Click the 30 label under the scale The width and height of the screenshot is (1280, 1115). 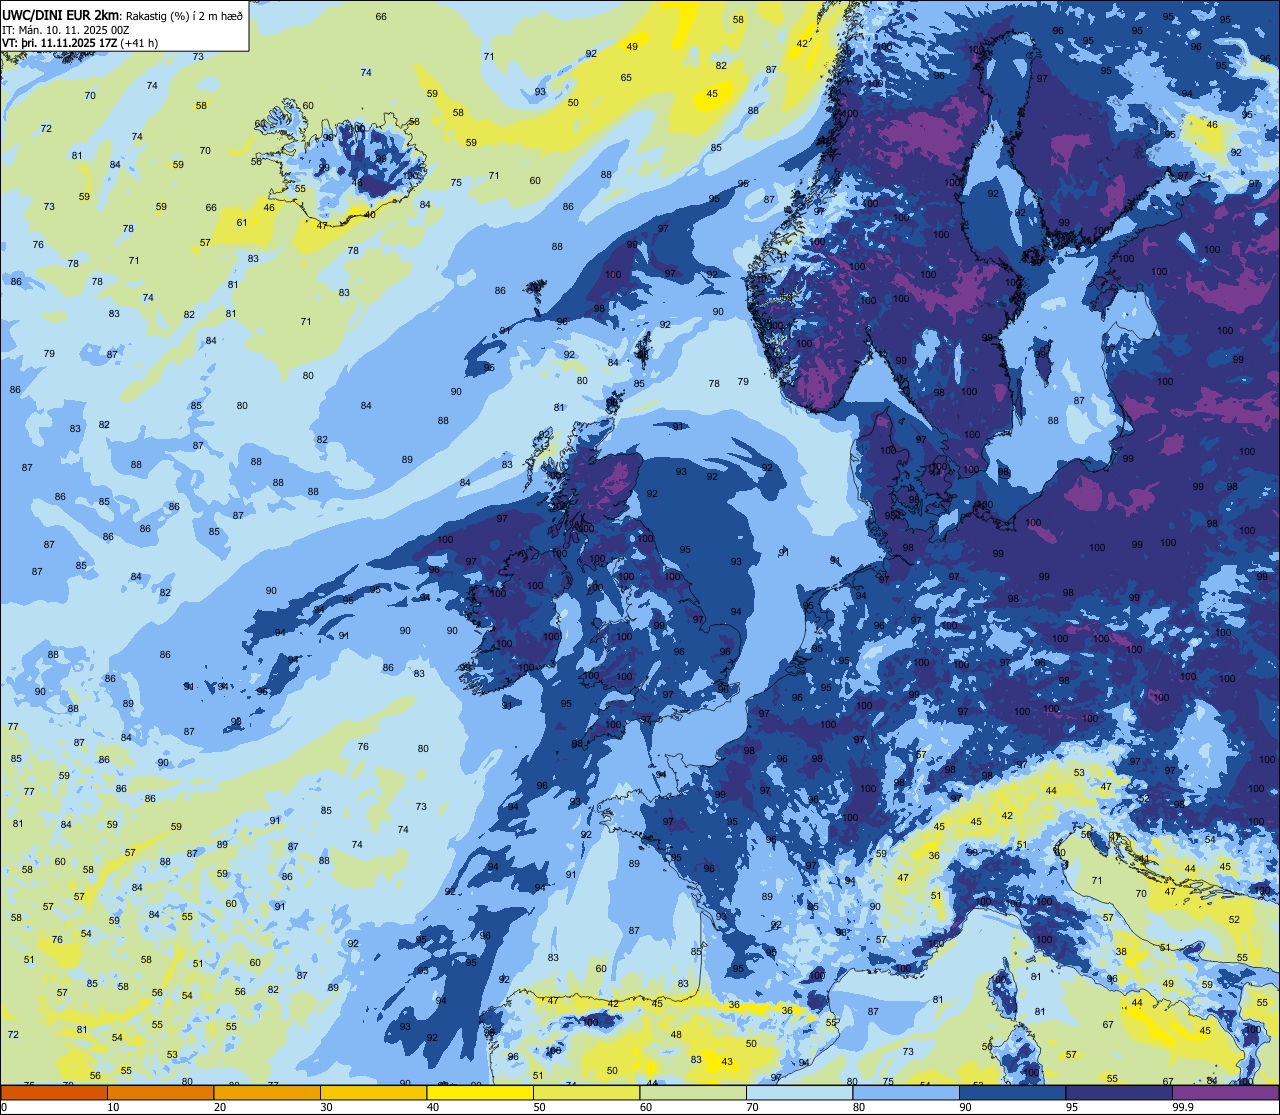pos(326,1107)
